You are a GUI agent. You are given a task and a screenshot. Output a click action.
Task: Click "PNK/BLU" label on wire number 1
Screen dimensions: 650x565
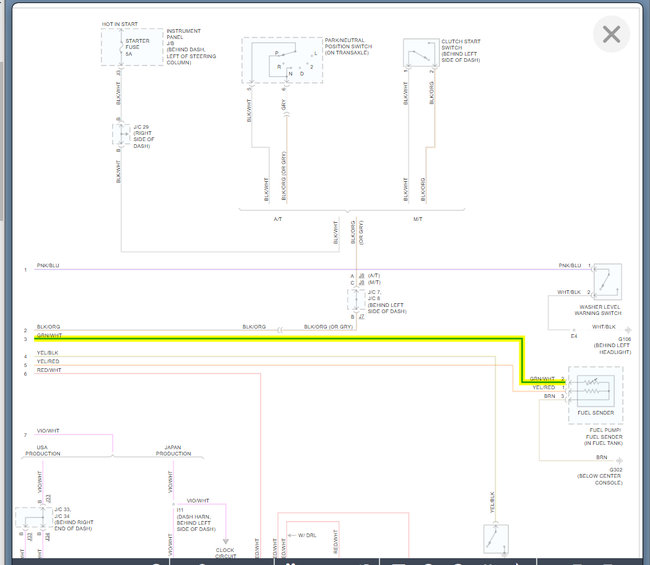(48, 265)
